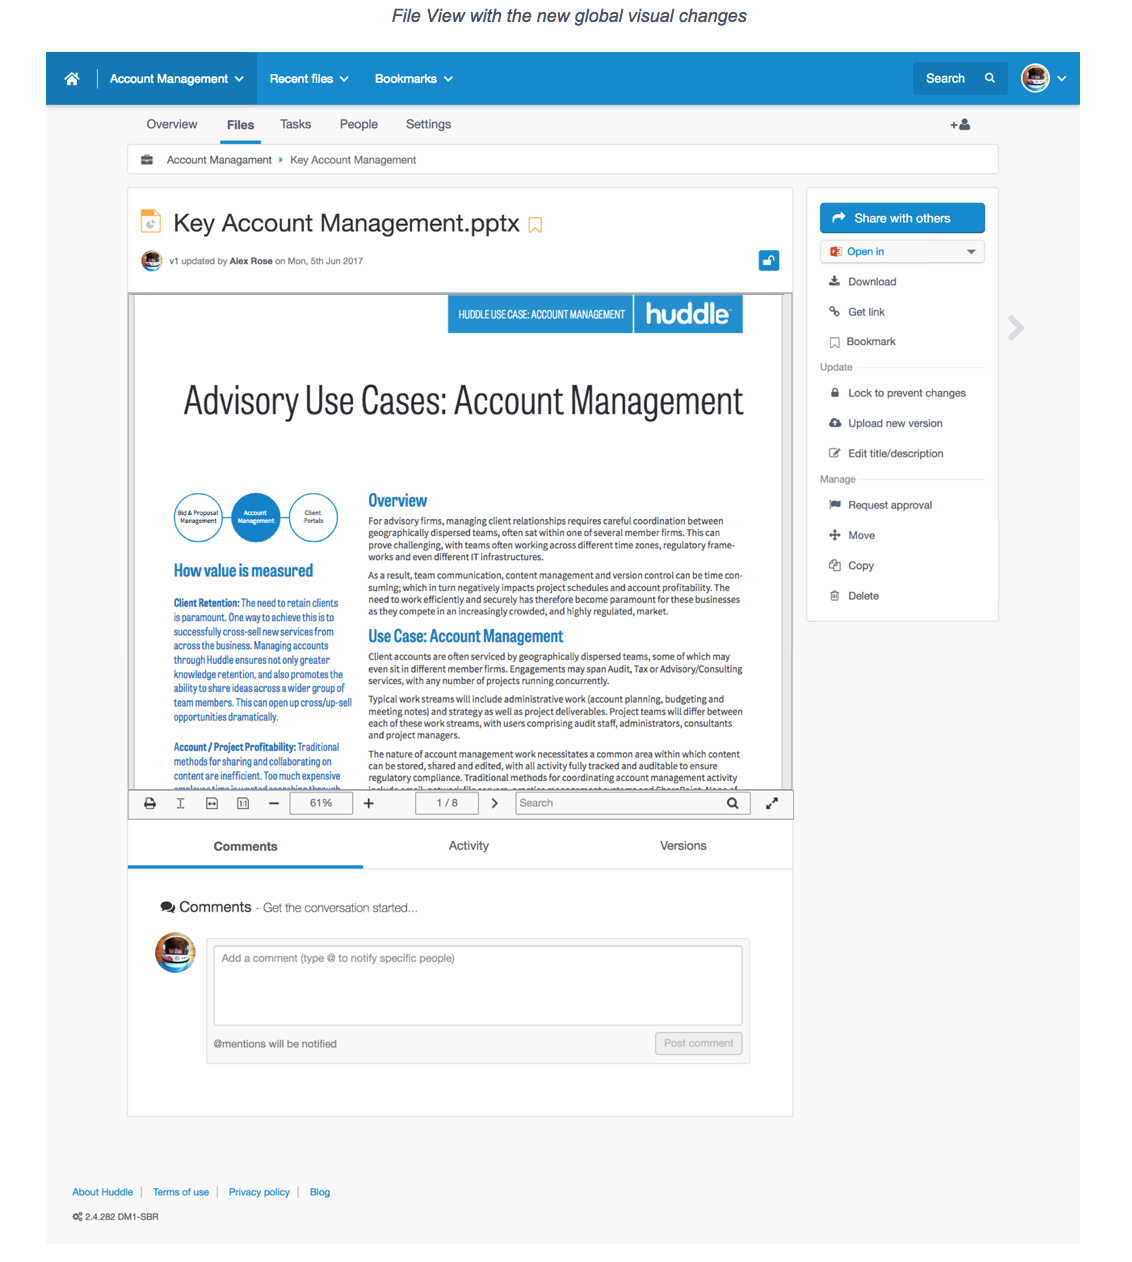Click the Add a comment text box
Image resolution: width=1132 pixels, height=1262 pixels.
478,985
